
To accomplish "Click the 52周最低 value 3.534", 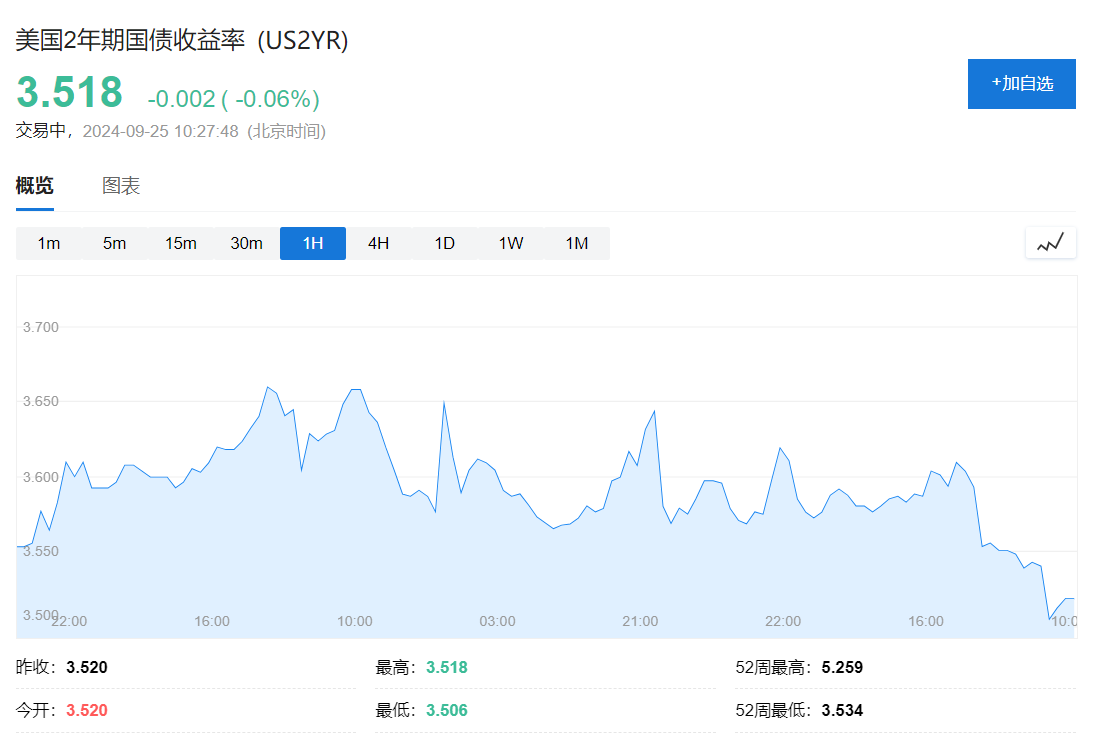I will (x=843, y=710).
